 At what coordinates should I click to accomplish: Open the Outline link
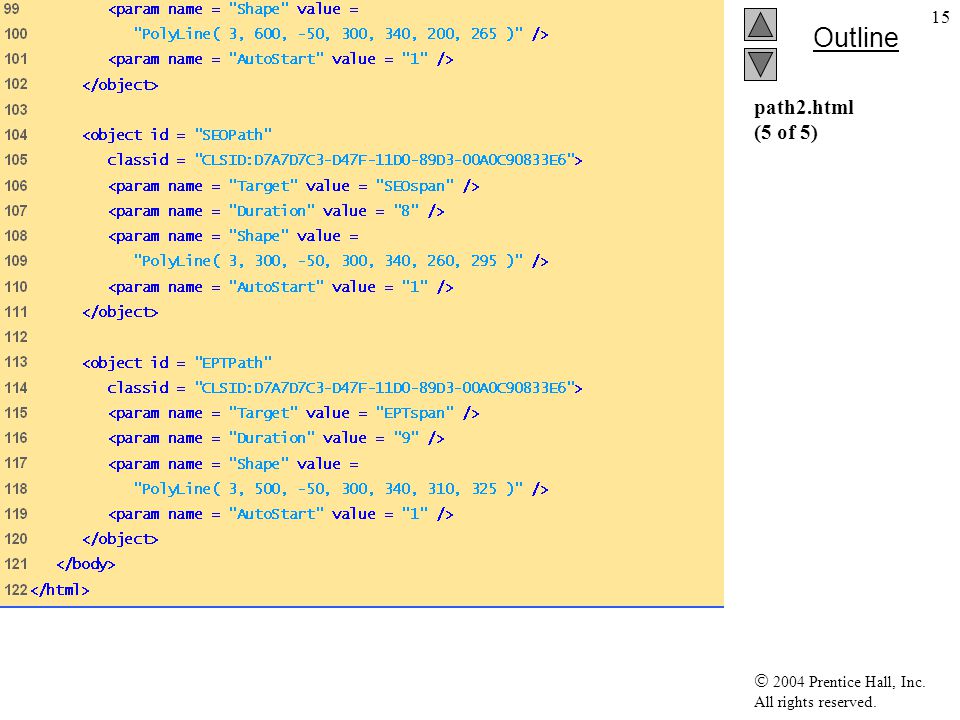pyautogui.click(x=855, y=38)
